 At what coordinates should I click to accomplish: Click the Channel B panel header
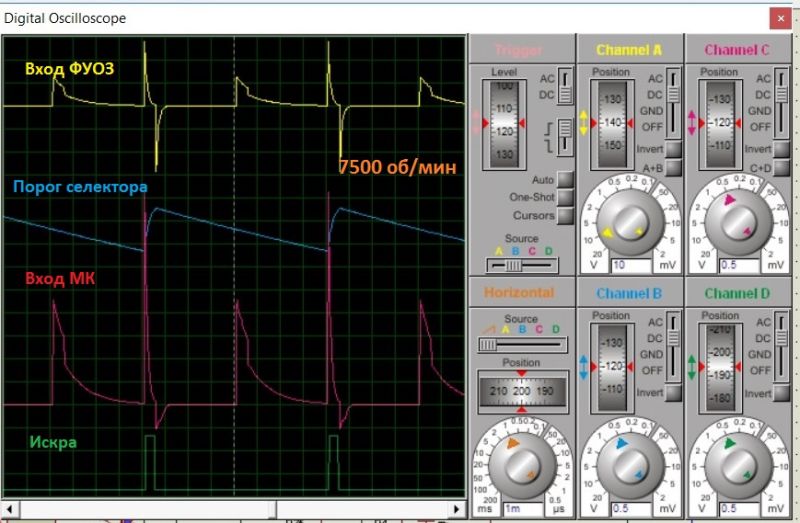tap(629, 293)
